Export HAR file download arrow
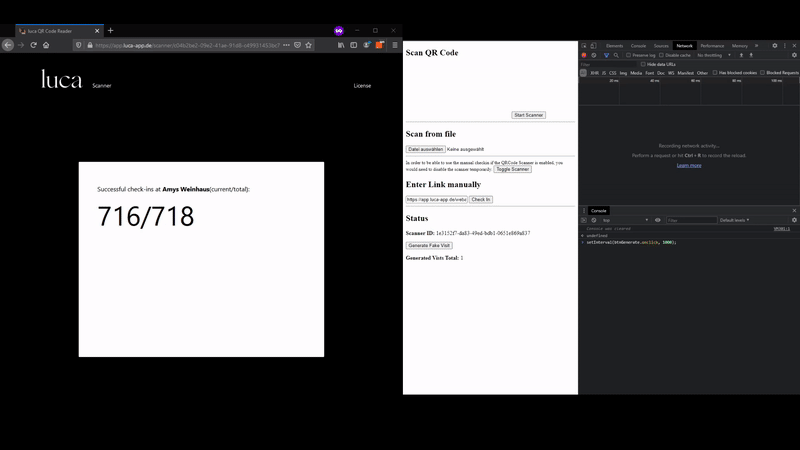Image resolution: width=800 pixels, height=450 pixels. tap(751, 55)
